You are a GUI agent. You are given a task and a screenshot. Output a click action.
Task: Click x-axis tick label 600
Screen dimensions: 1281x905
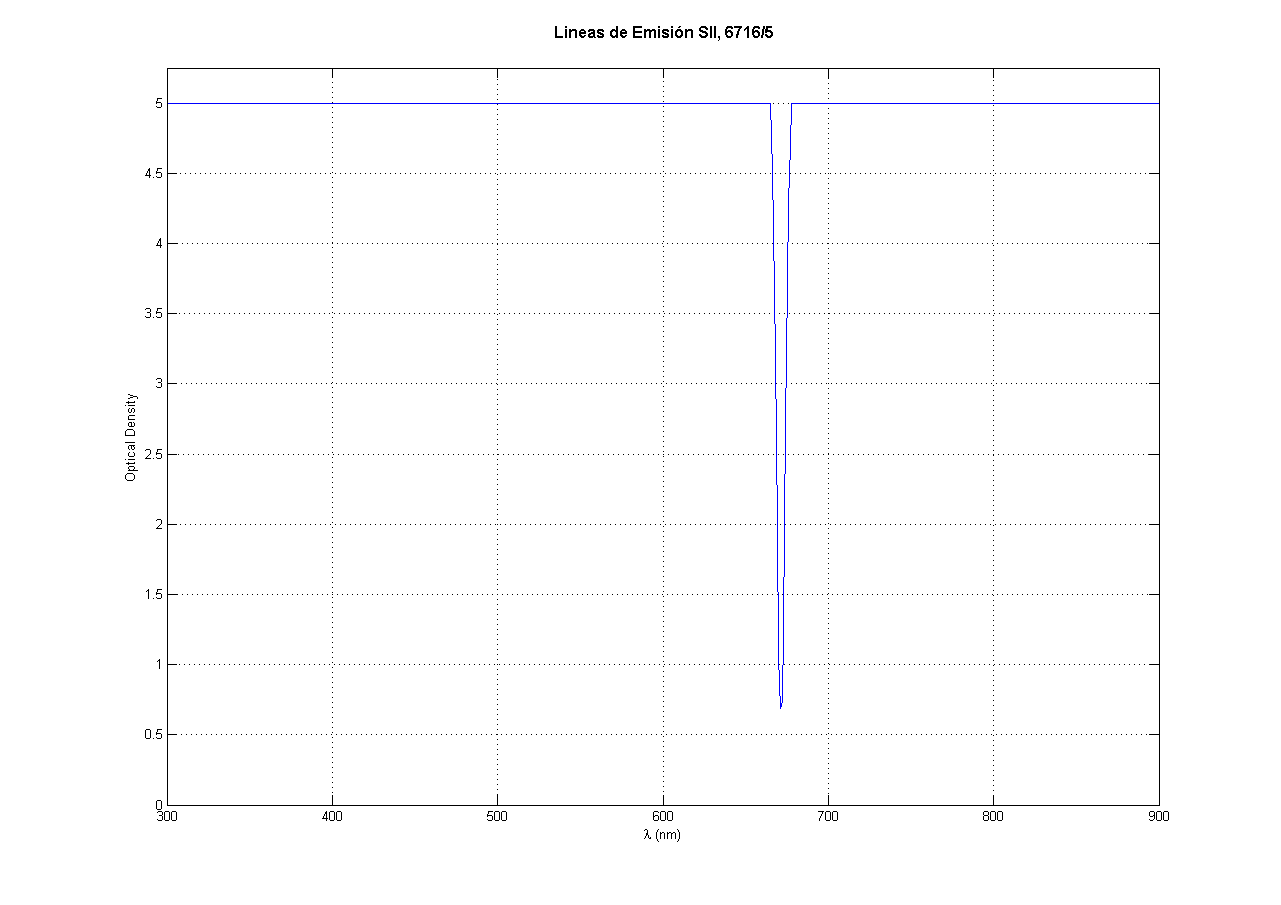663,817
